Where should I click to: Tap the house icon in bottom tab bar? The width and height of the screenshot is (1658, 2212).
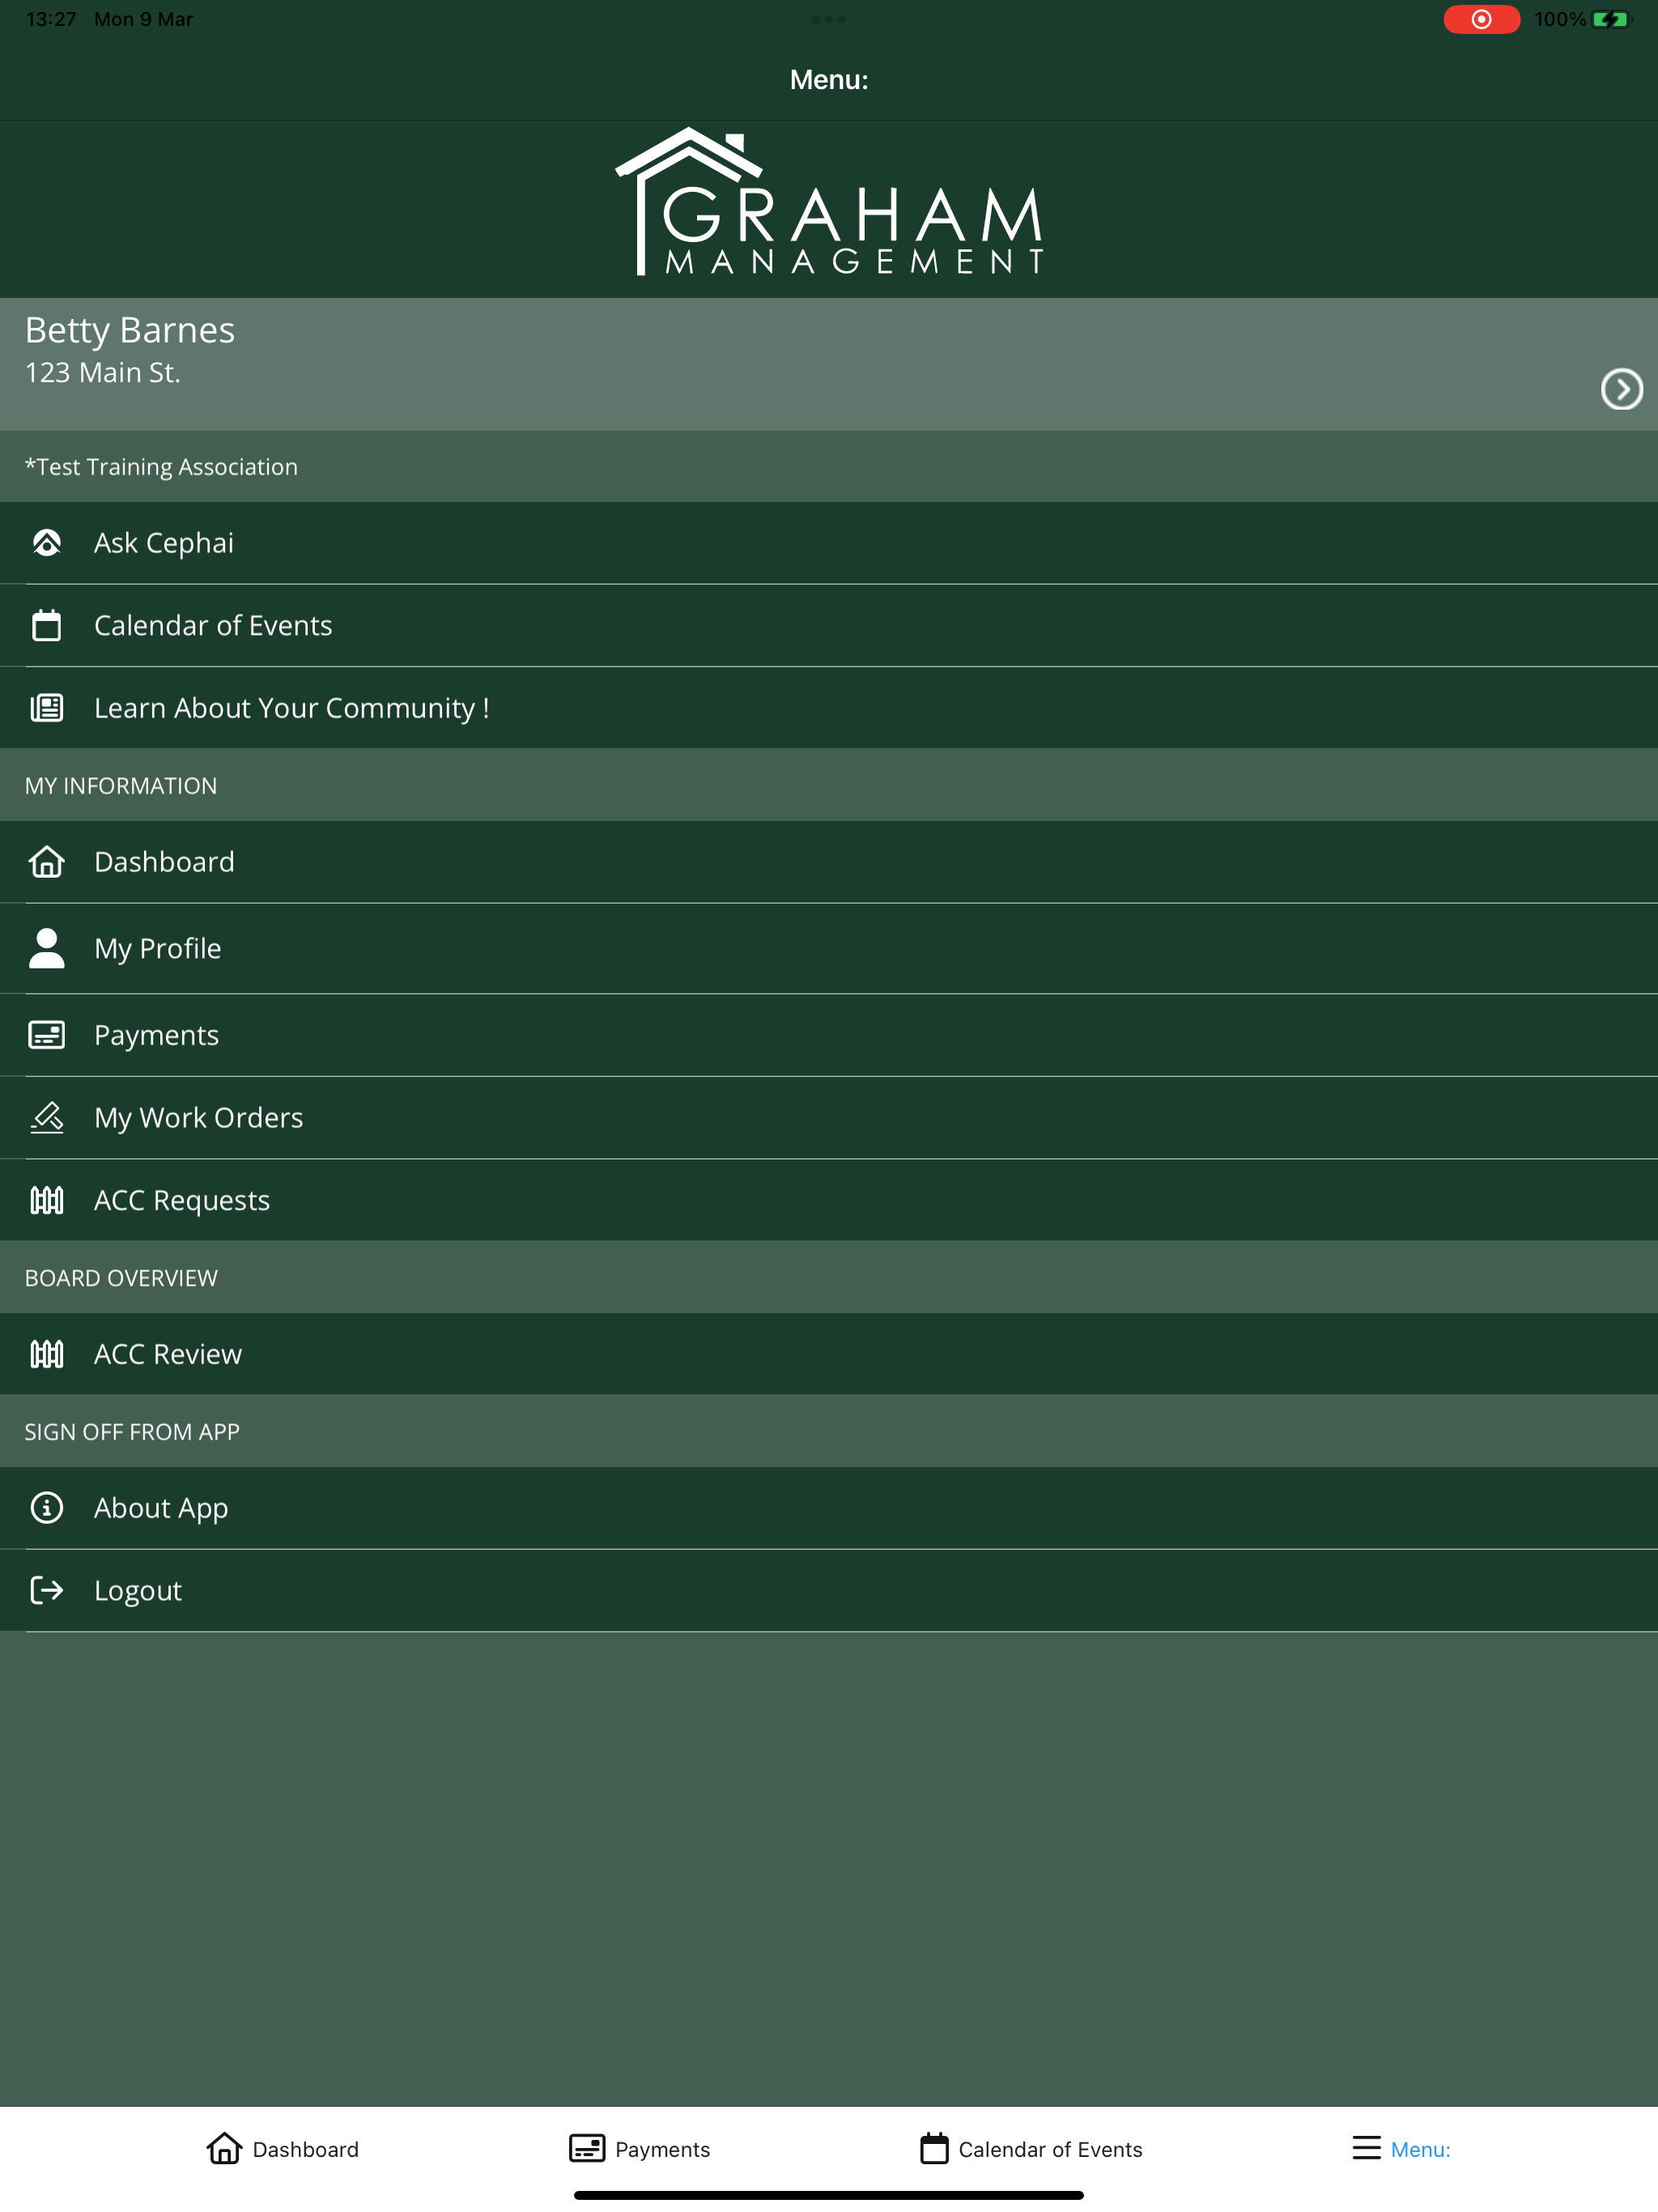point(224,2148)
